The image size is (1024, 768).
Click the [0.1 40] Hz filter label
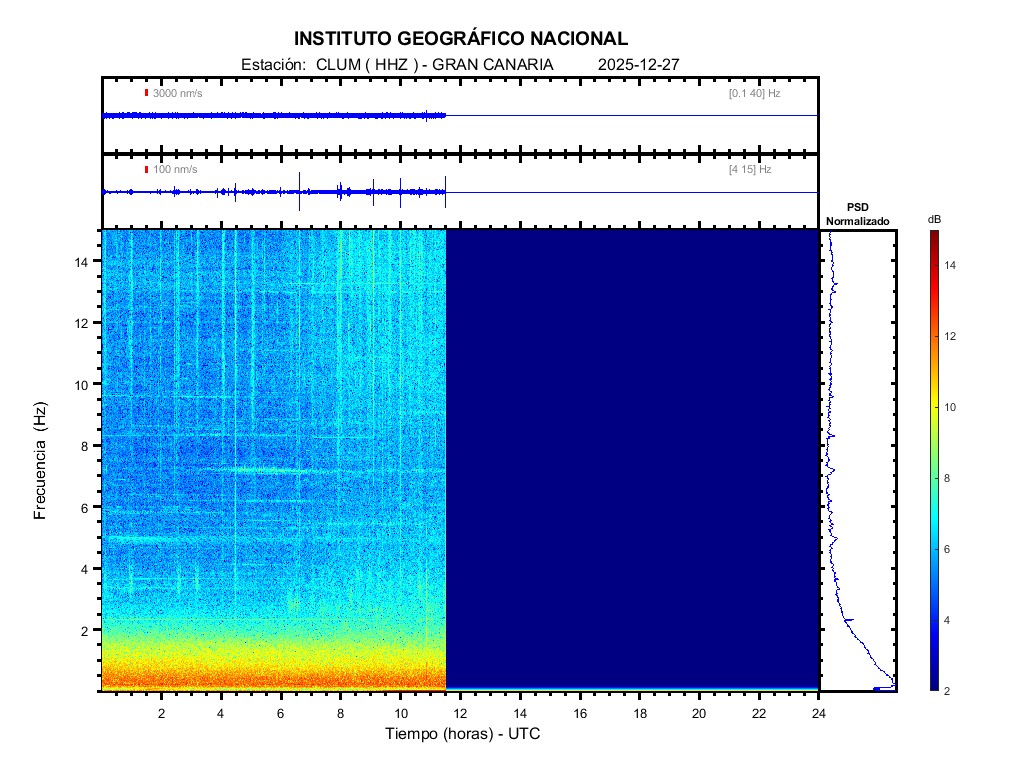pos(754,93)
